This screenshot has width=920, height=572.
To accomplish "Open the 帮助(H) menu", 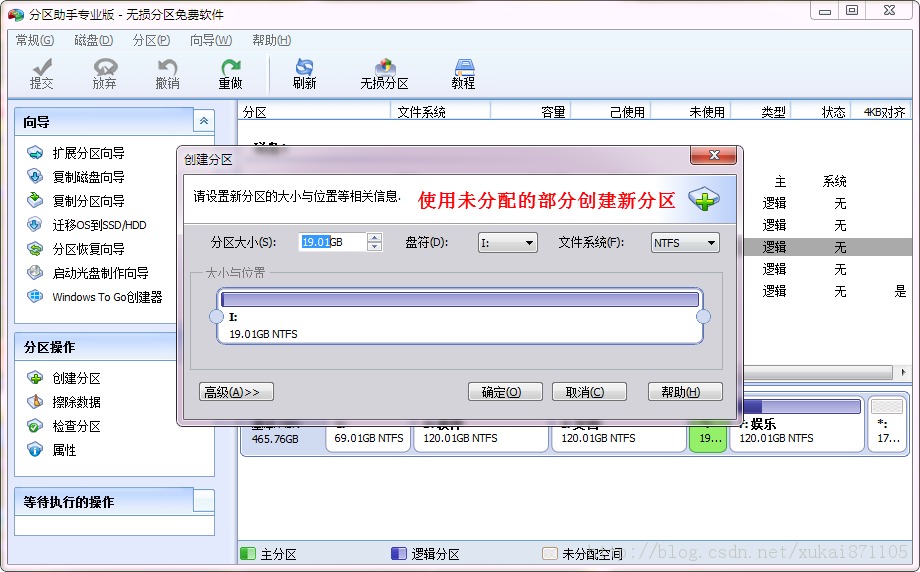I will (271, 40).
